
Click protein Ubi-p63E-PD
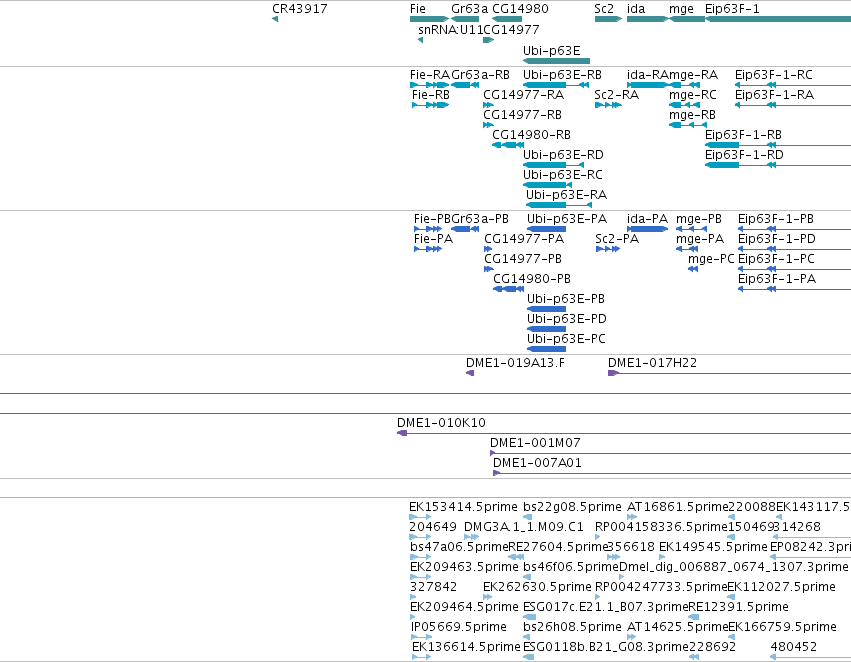(547, 329)
